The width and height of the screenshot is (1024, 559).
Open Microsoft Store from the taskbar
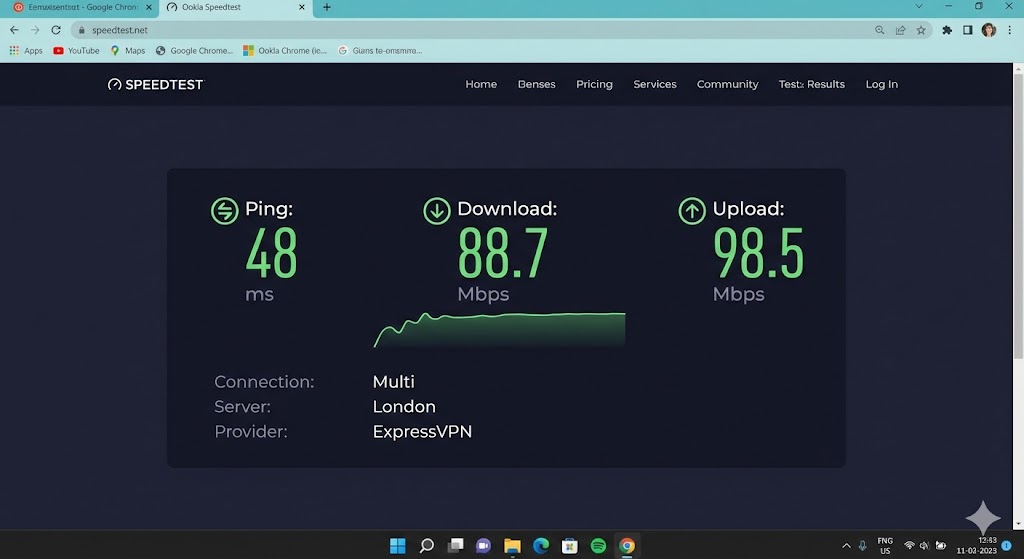tap(569, 545)
